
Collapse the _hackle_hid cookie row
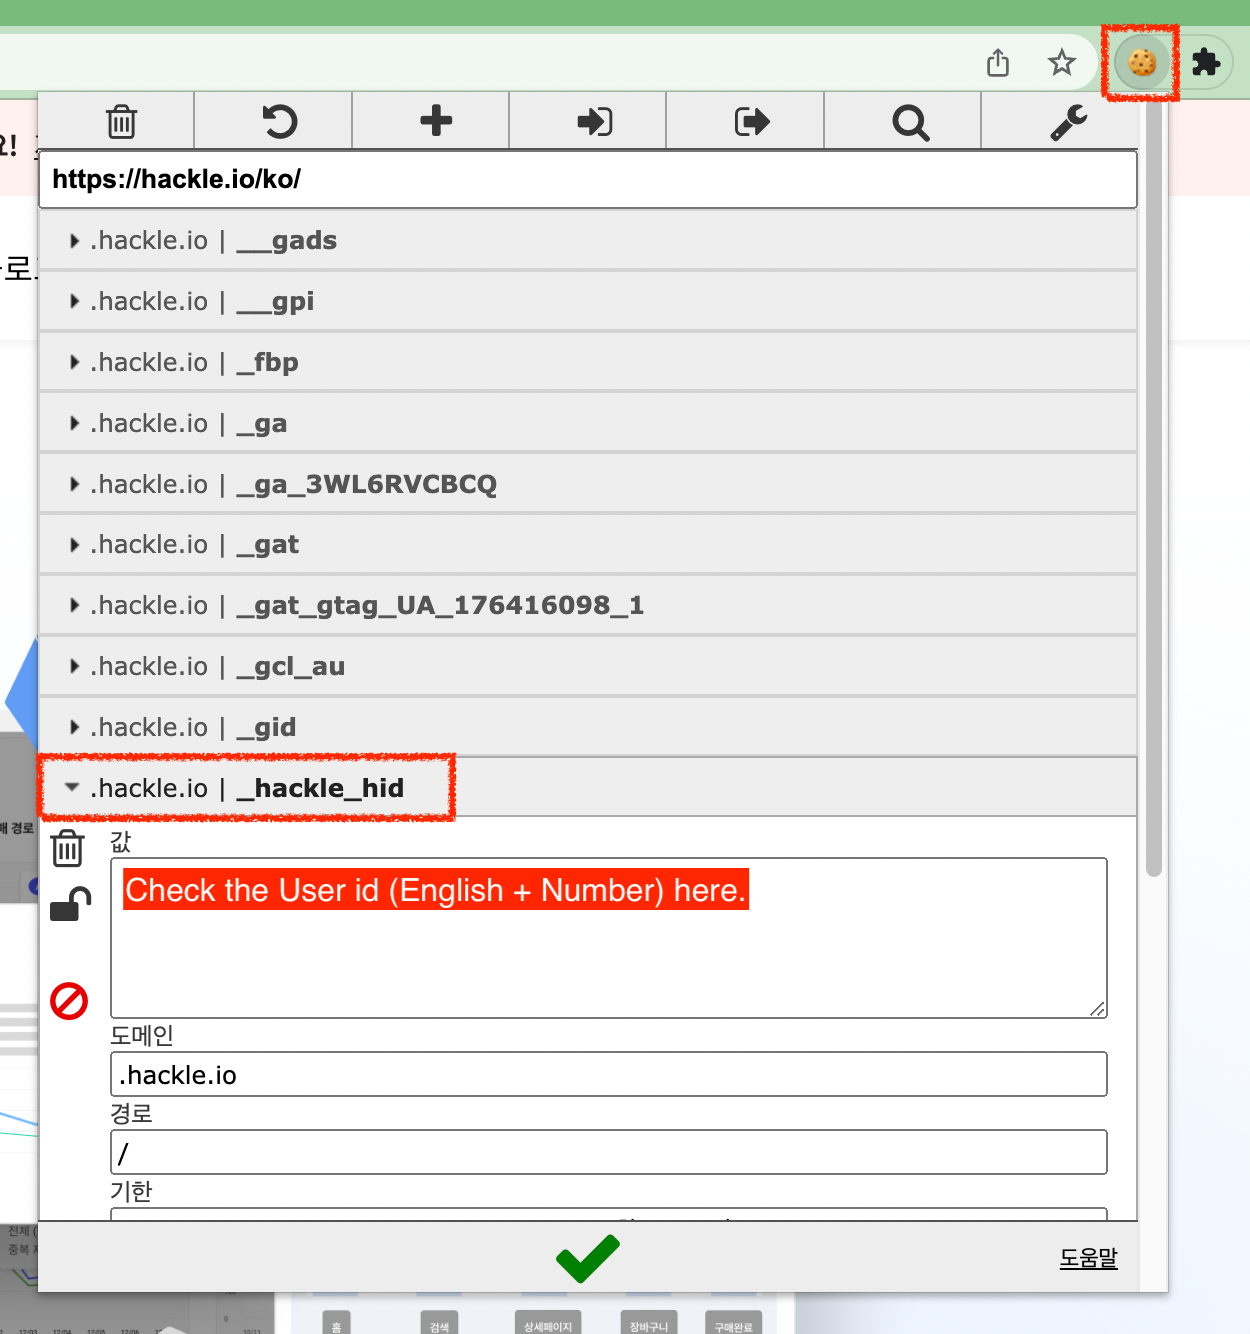[588, 788]
